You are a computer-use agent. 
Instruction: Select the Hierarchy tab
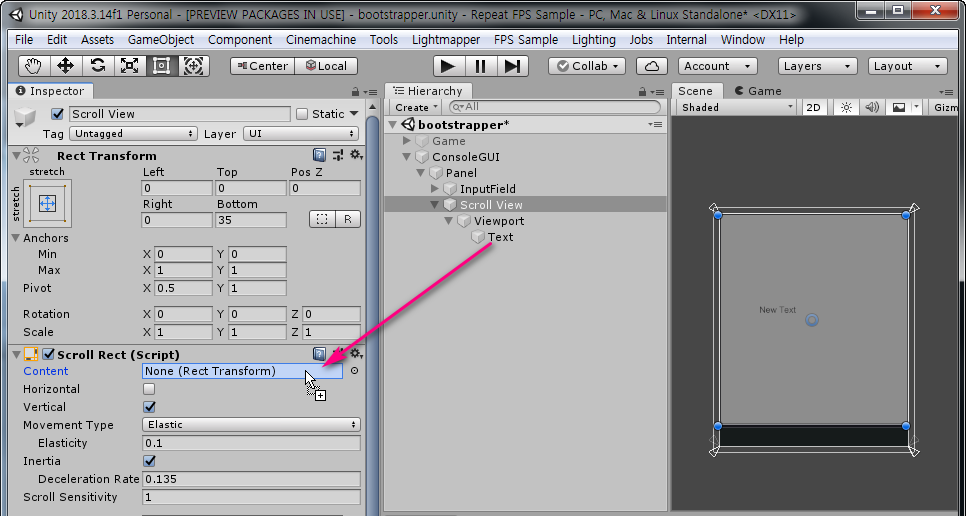pyautogui.click(x=428, y=91)
